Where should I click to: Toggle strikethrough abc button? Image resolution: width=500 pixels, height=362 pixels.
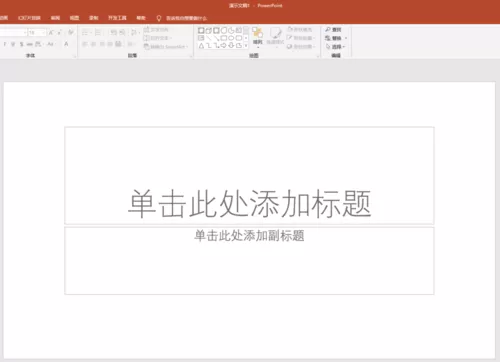click(29, 44)
